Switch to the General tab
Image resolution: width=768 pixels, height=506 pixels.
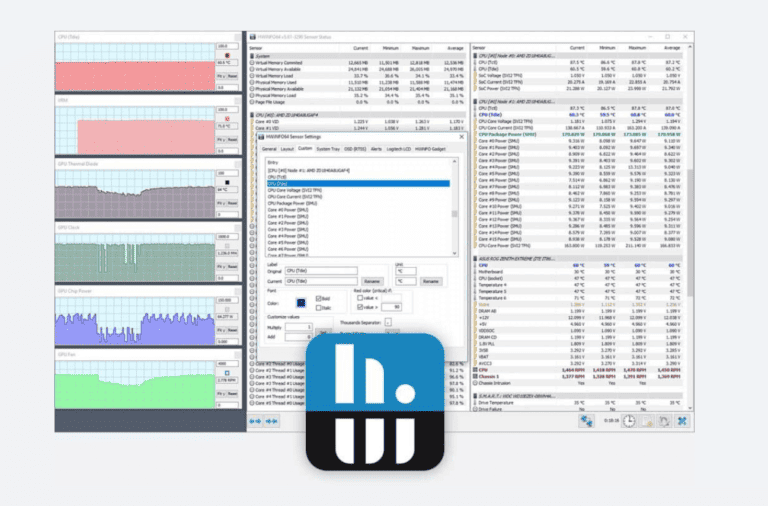point(269,149)
